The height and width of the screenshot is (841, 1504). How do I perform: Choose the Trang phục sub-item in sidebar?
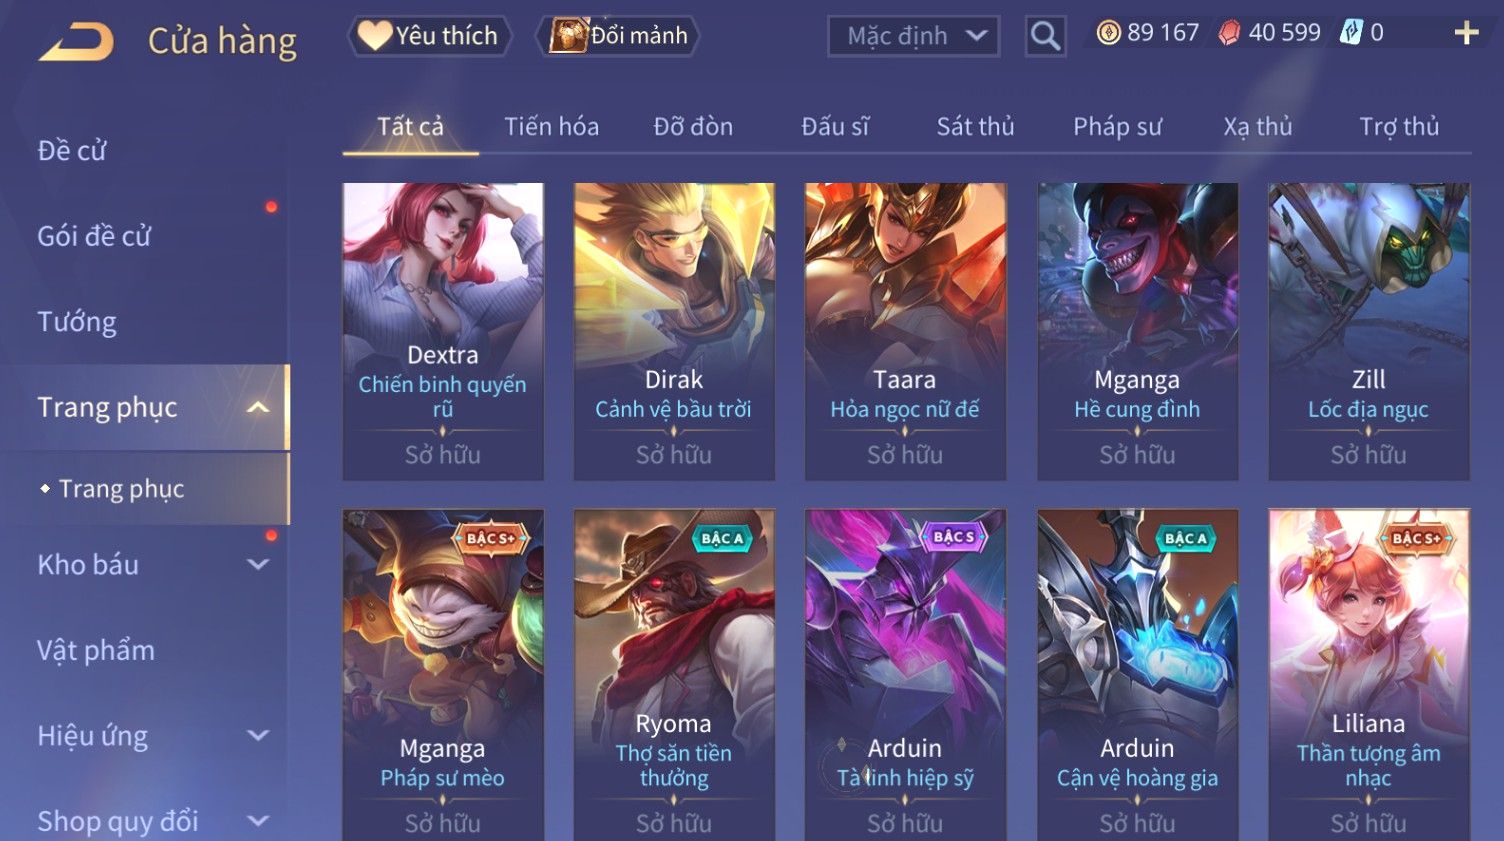tap(121, 489)
